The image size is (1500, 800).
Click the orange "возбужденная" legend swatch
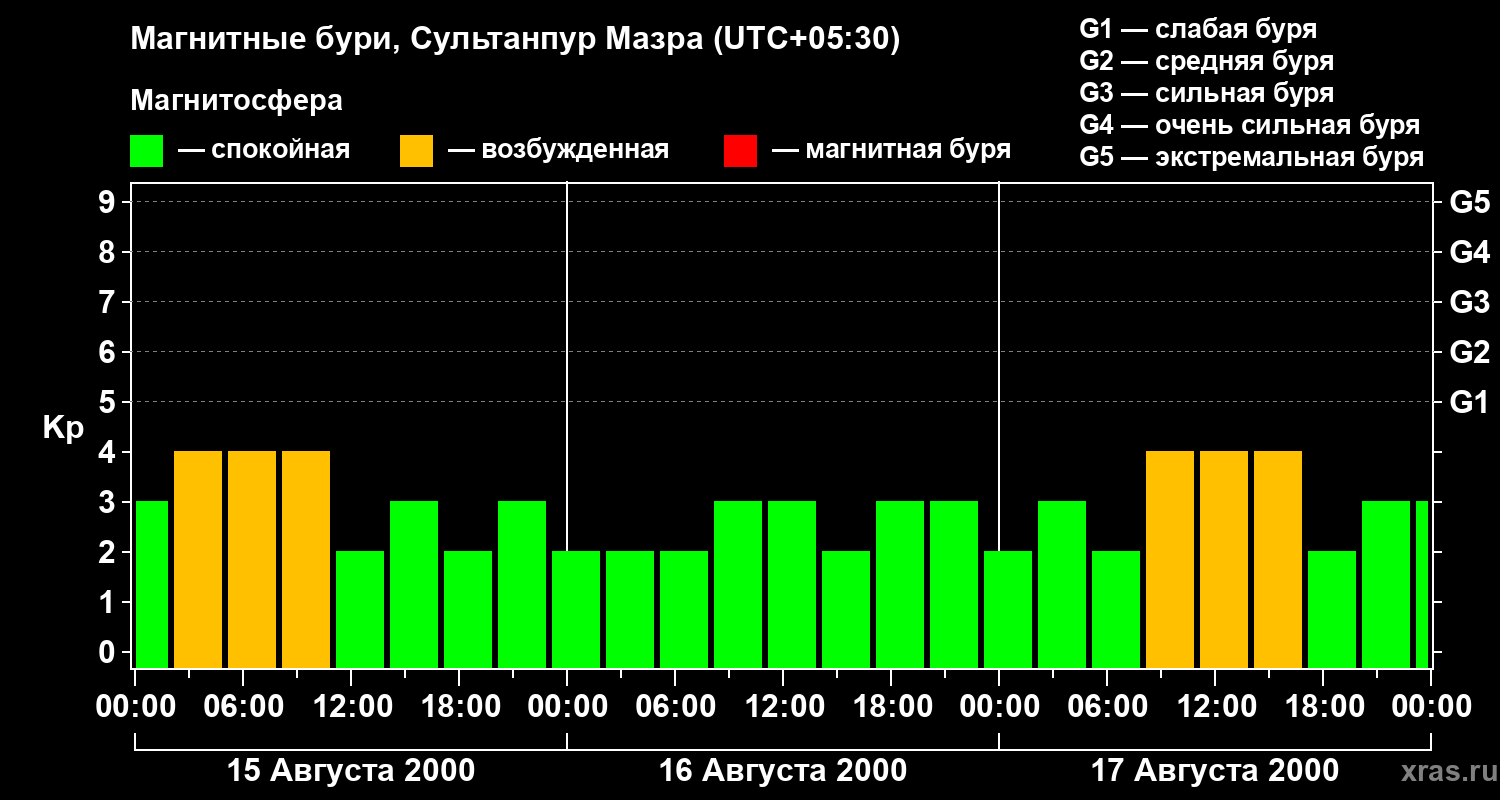click(x=417, y=151)
